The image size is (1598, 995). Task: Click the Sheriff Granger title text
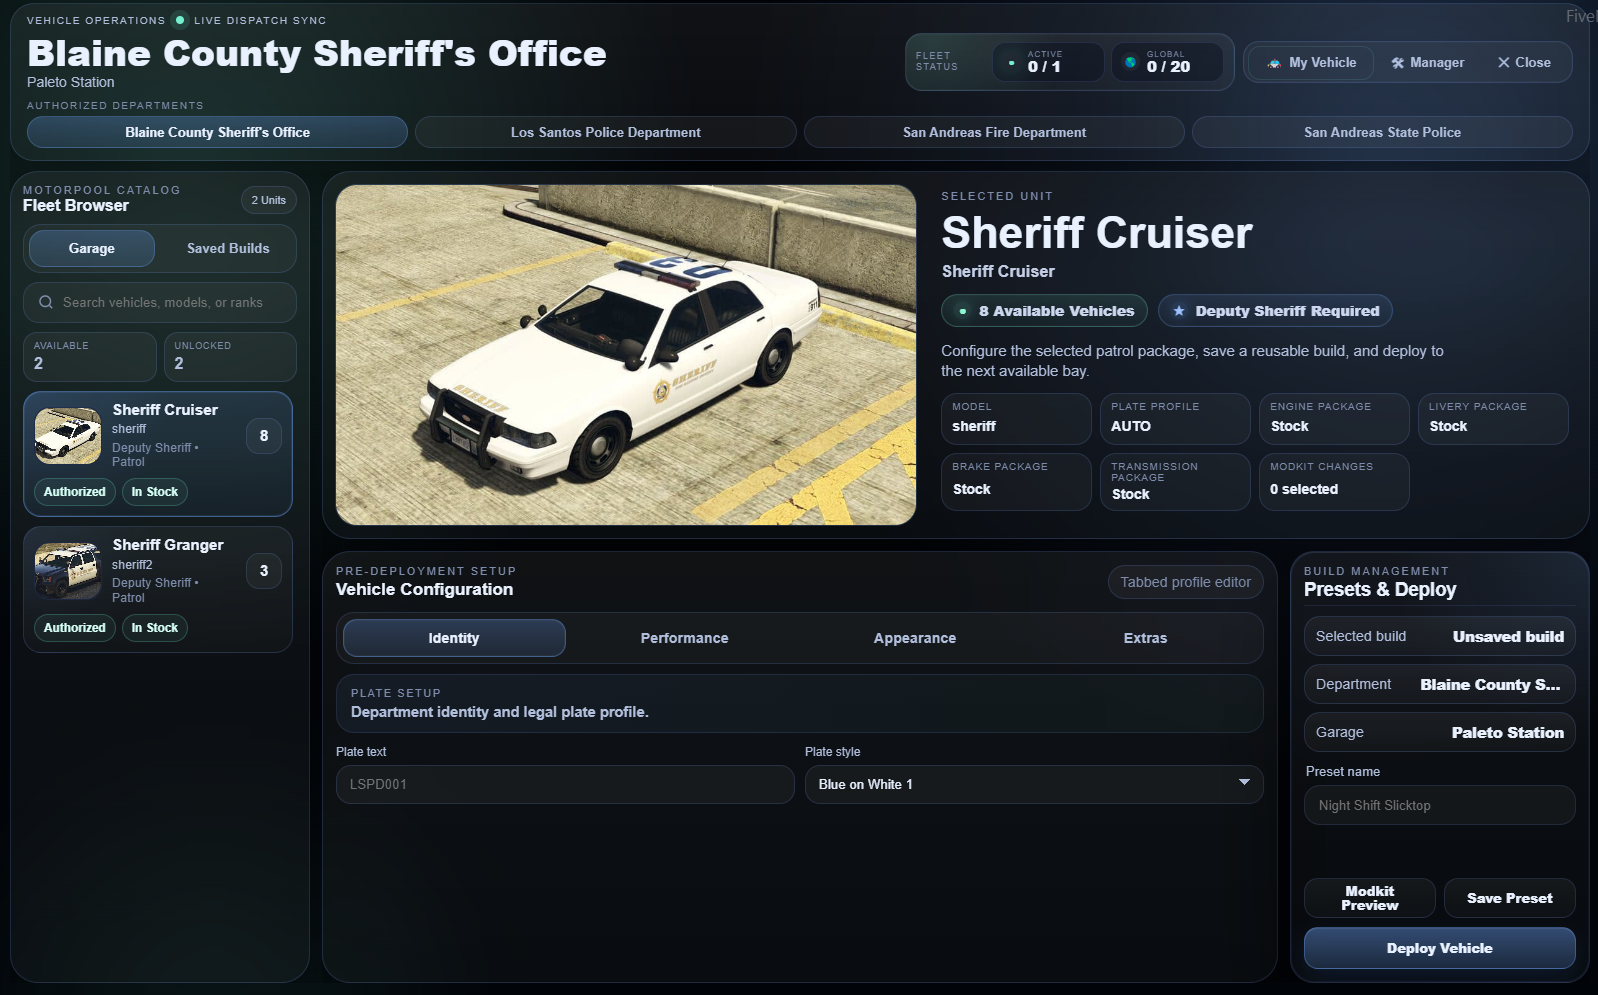[168, 545]
